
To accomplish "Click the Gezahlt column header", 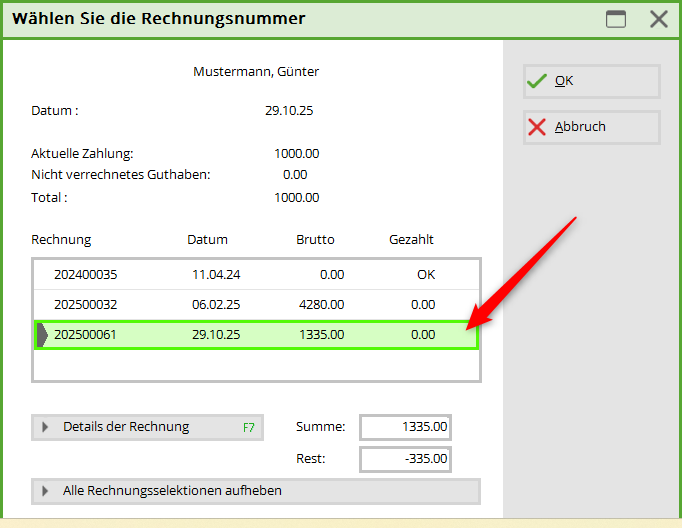I will pyautogui.click(x=411, y=240).
